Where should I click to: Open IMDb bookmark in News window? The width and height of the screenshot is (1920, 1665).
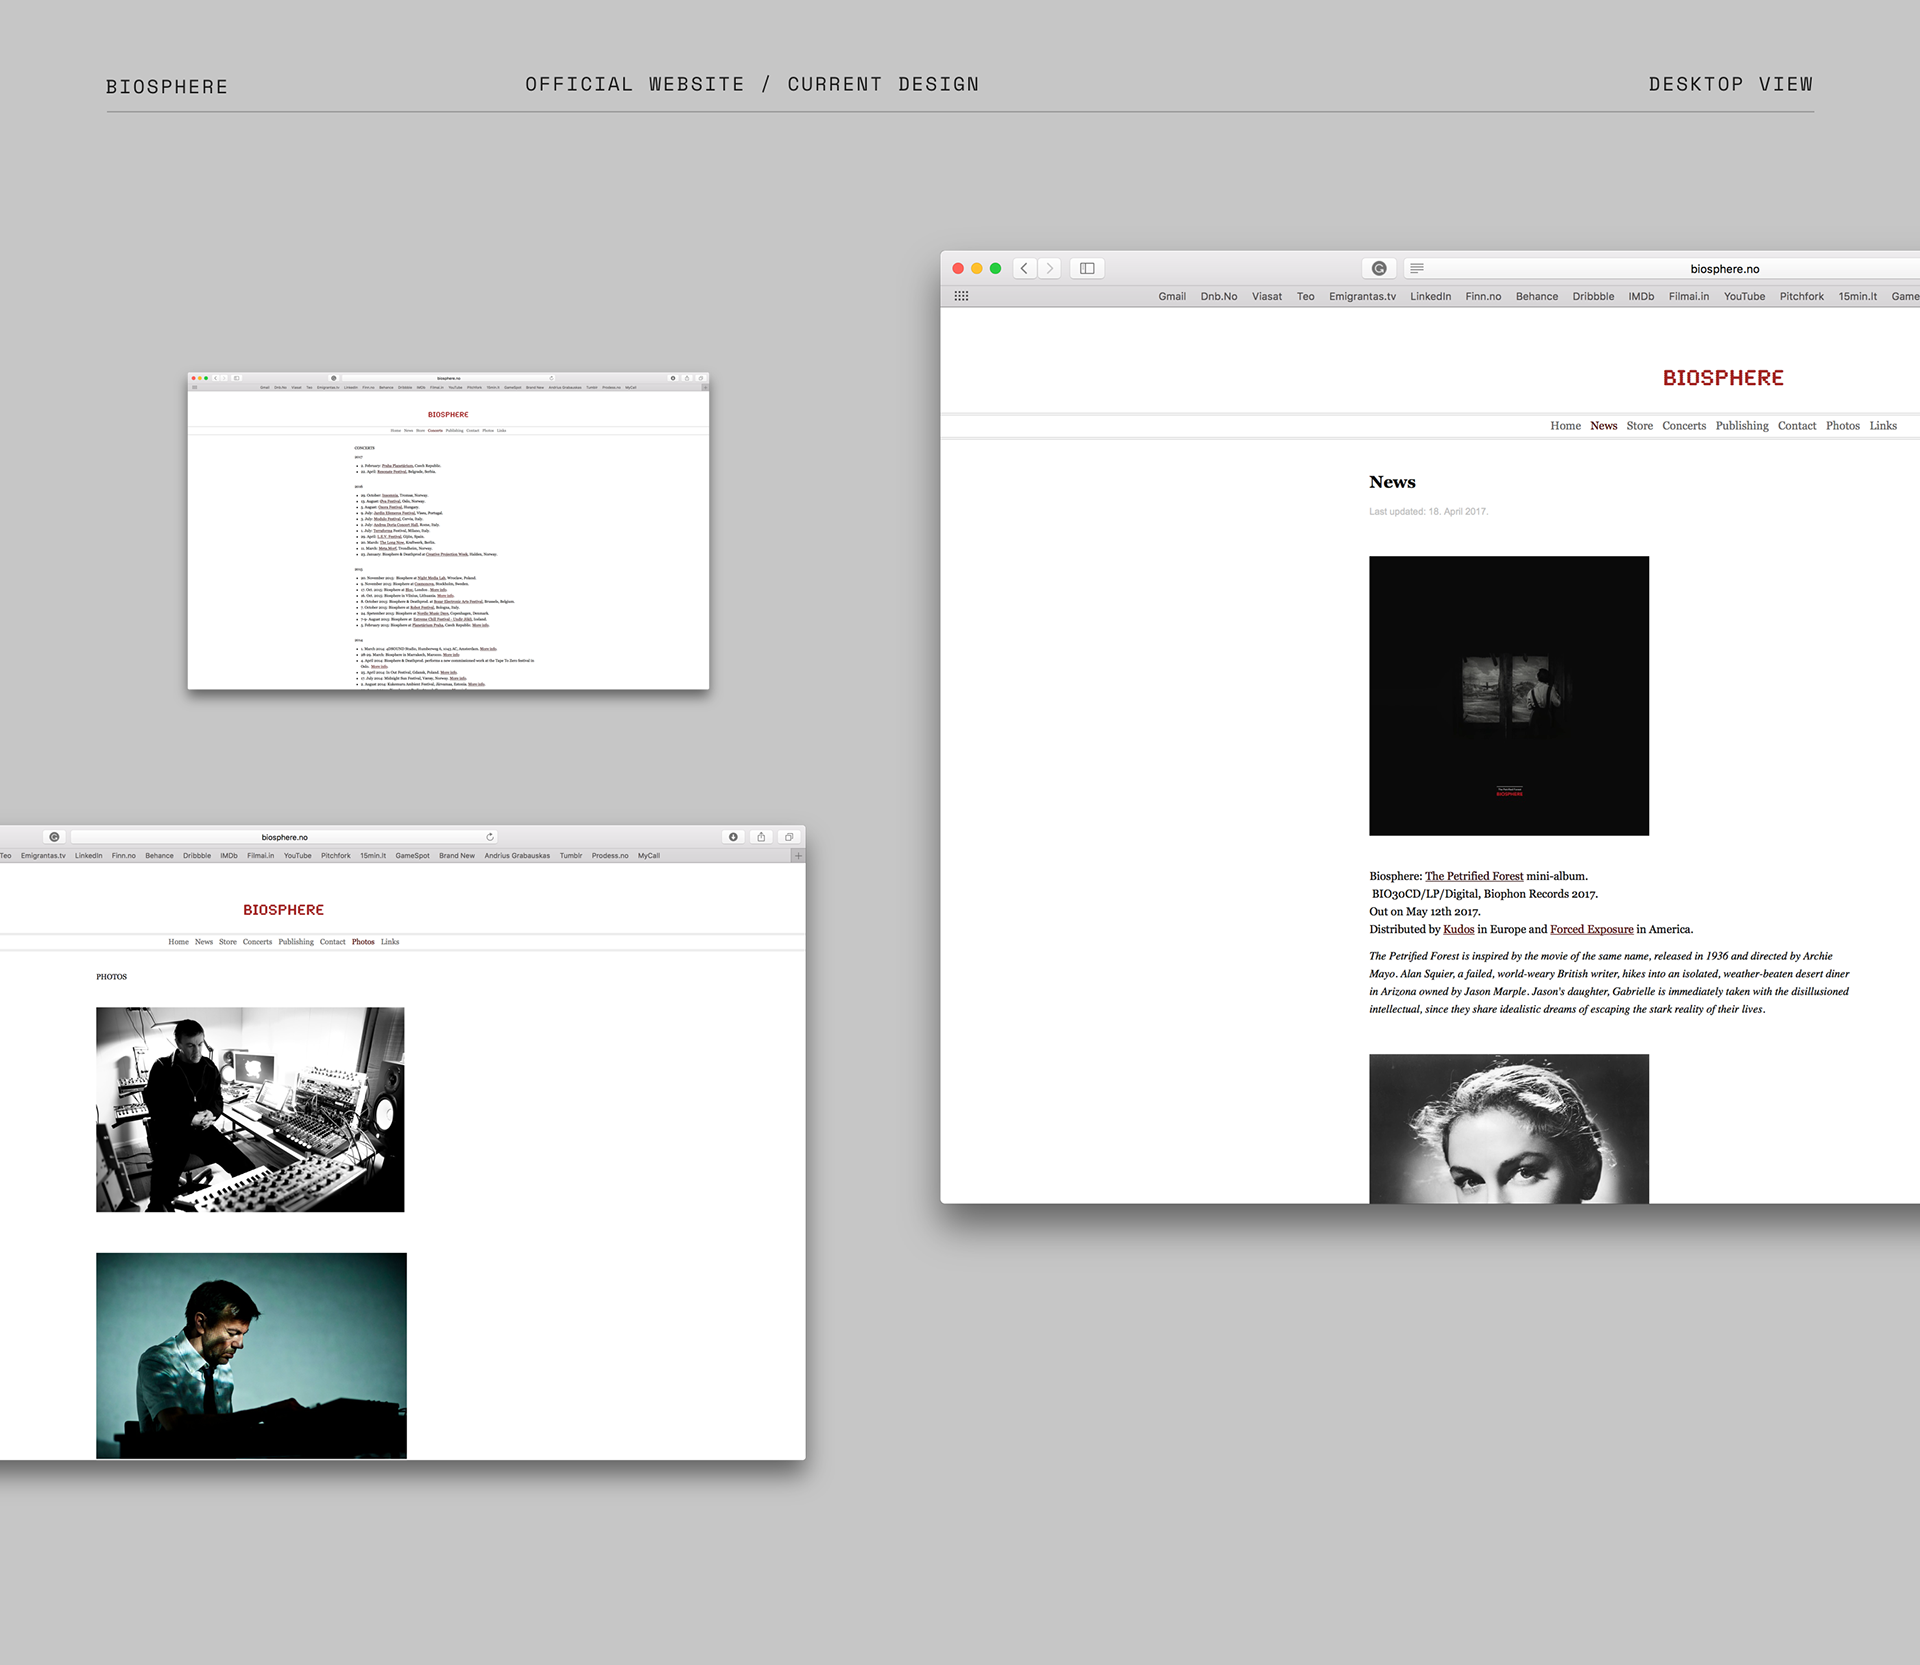pos(1641,296)
